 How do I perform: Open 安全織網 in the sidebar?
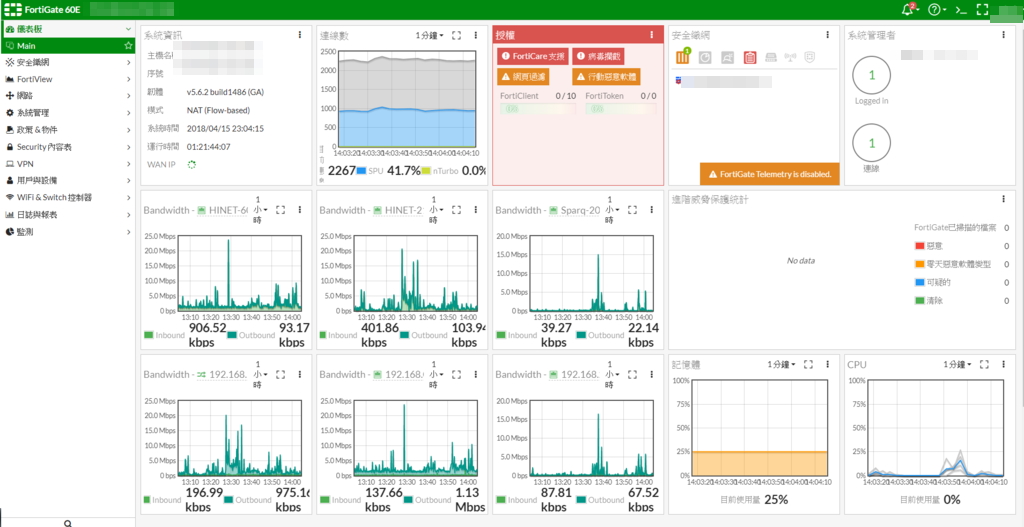click(68, 63)
